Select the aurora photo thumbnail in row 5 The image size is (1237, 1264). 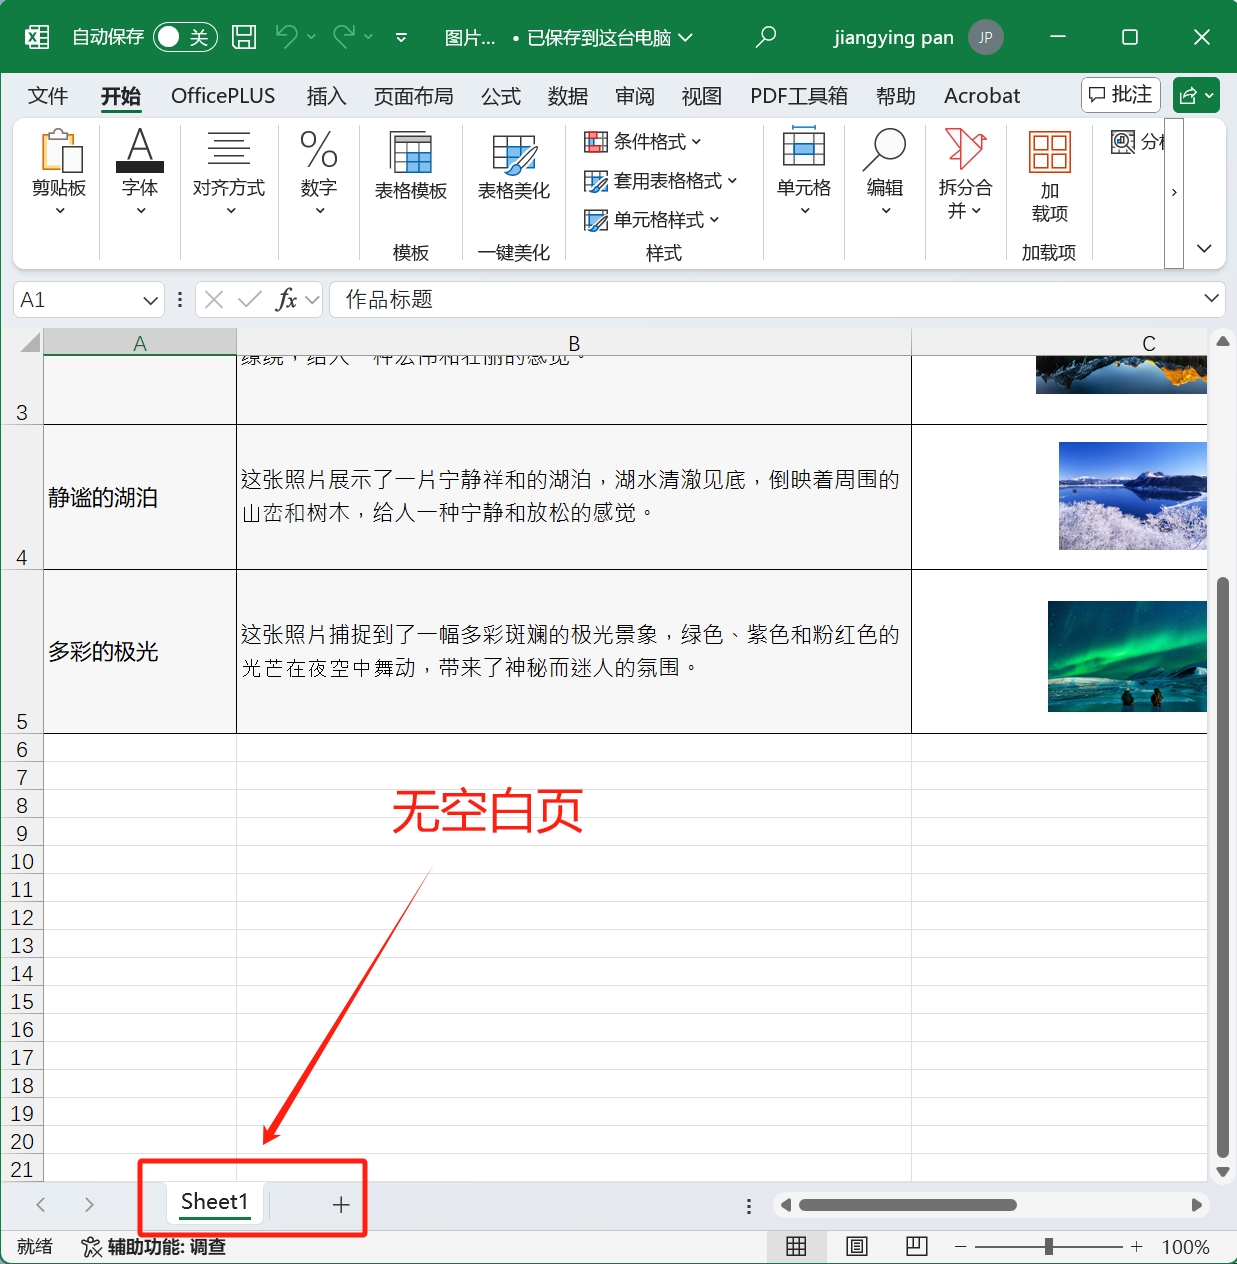(1126, 656)
